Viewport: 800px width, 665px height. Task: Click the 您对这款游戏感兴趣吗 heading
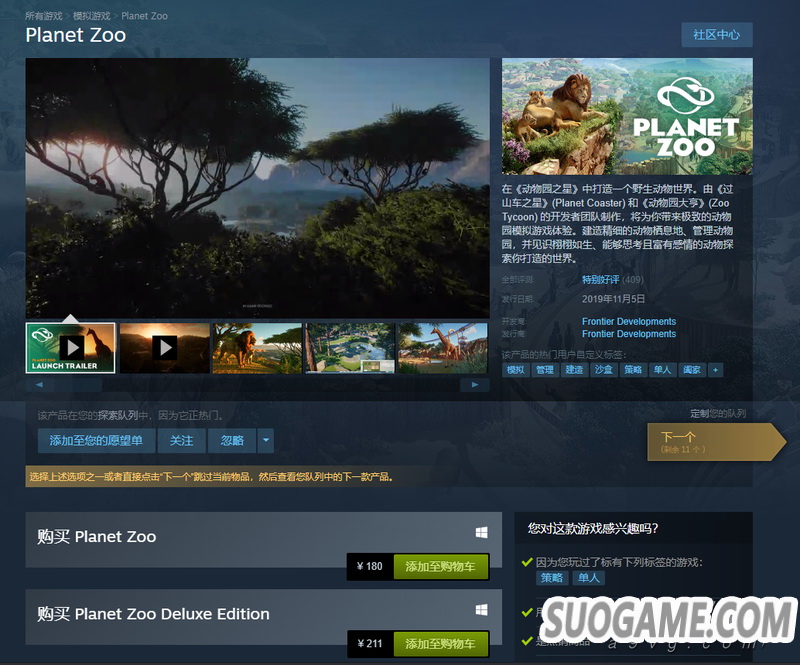(593, 528)
